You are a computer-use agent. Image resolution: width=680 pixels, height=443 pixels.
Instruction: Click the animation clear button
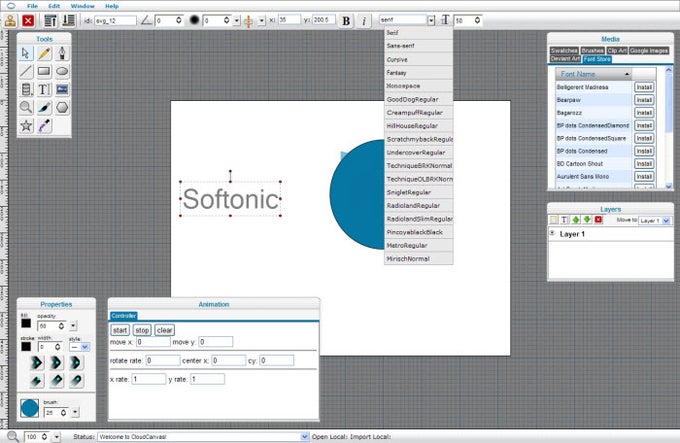click(164, 330)
